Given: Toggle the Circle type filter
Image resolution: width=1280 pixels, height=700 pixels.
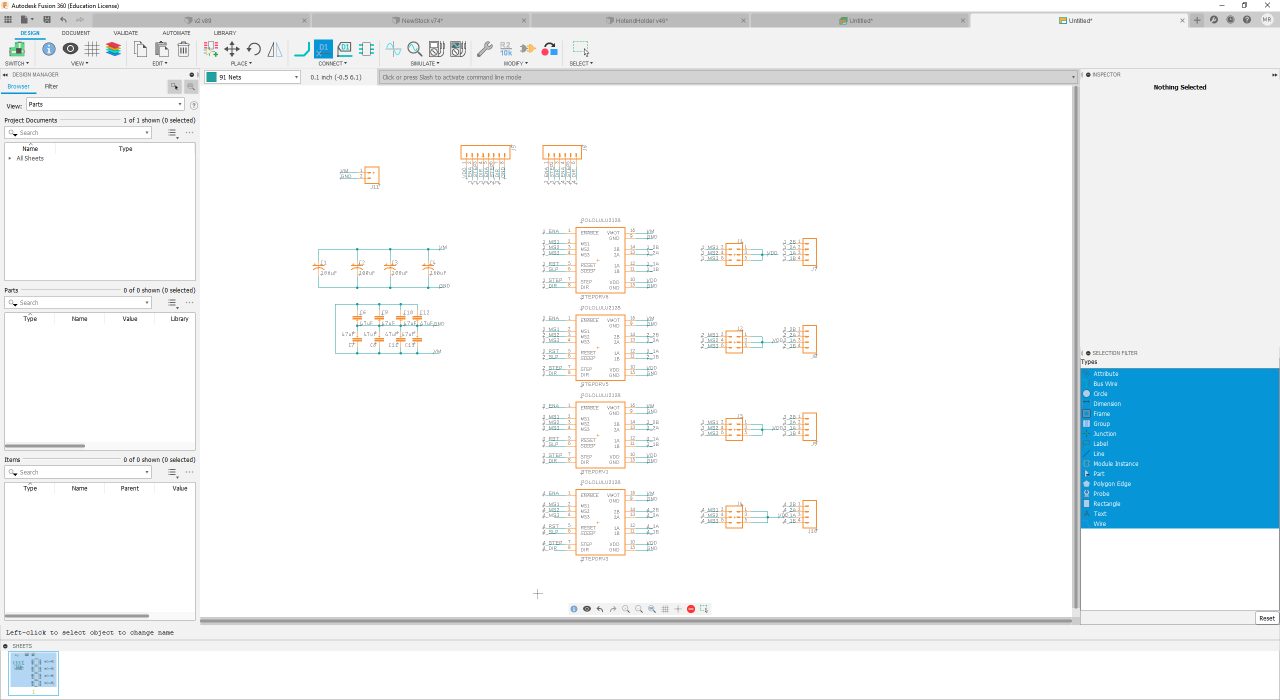Looking at the screenshot, I should pyautogui.click(x=1180, y=394).
